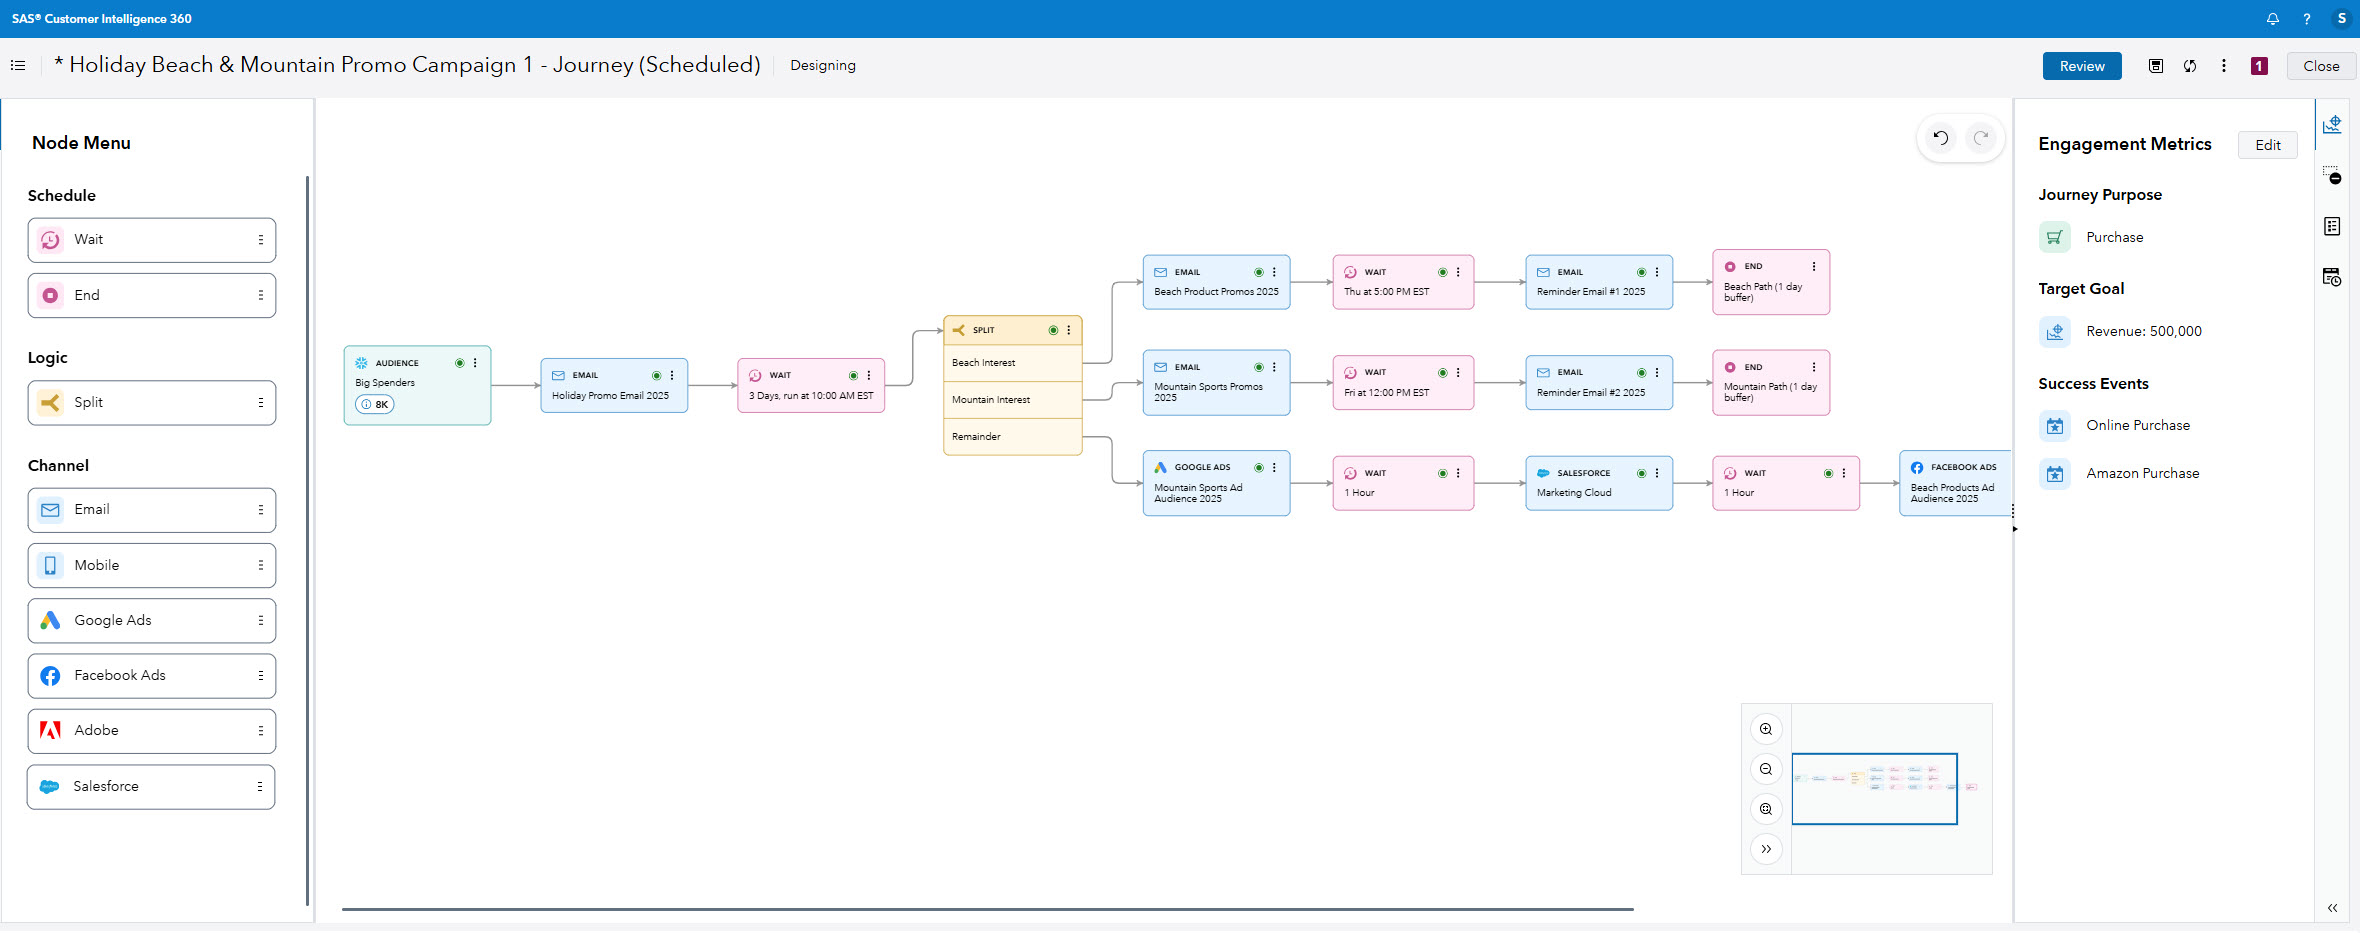Select the Adobe channel in Node Menu
Screen dimensions: 2360x933
click(x=152, y=731)
